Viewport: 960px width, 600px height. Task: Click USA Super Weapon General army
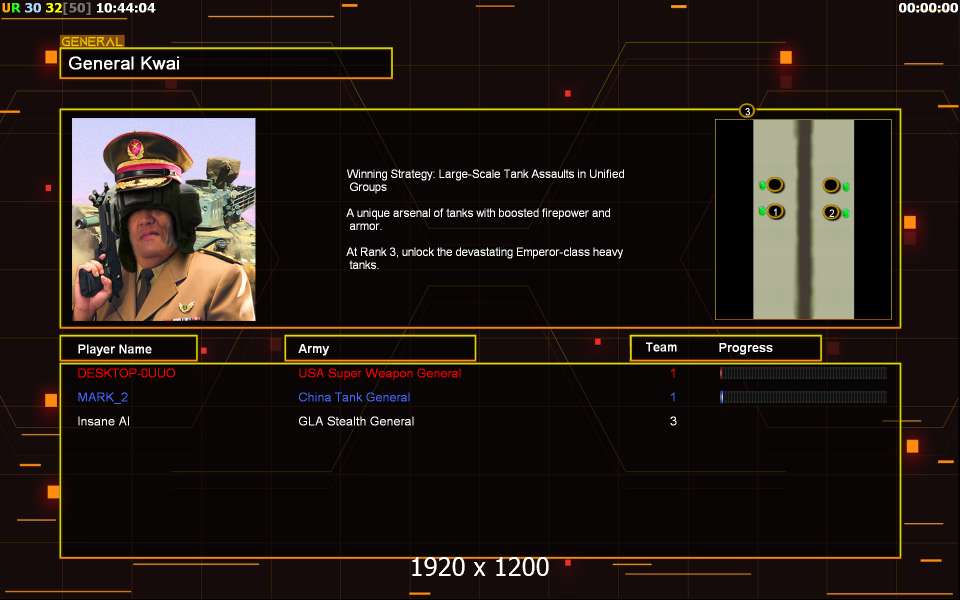[380, 373]
